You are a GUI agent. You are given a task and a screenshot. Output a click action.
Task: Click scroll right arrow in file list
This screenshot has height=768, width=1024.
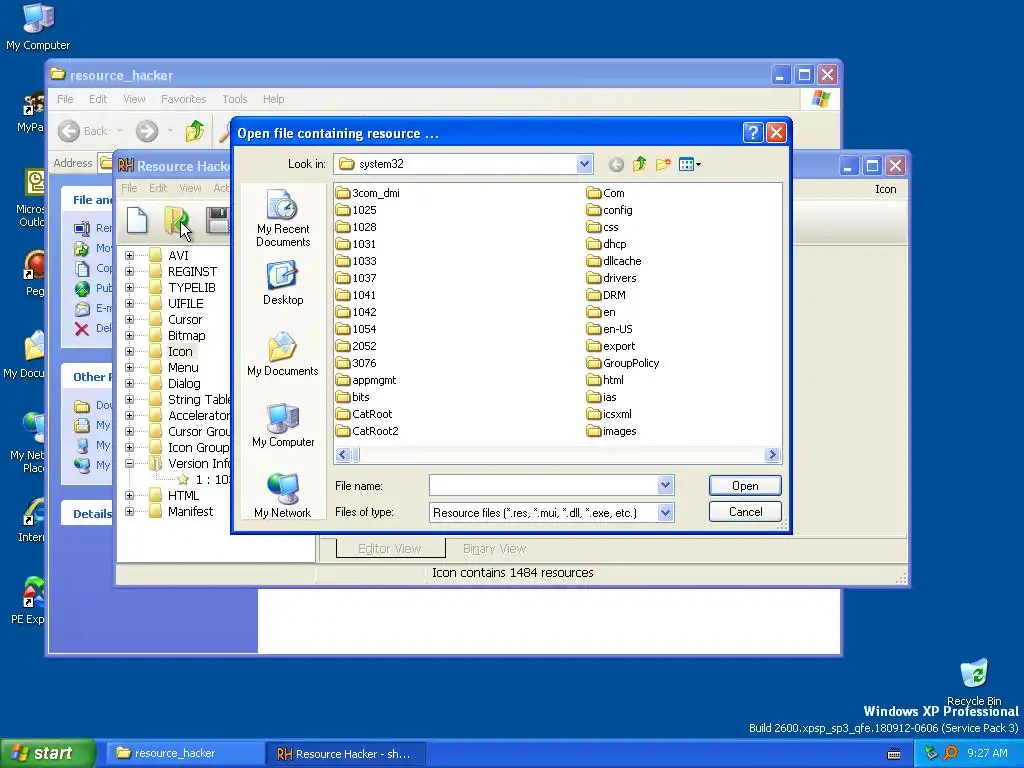tap(772, 455)
